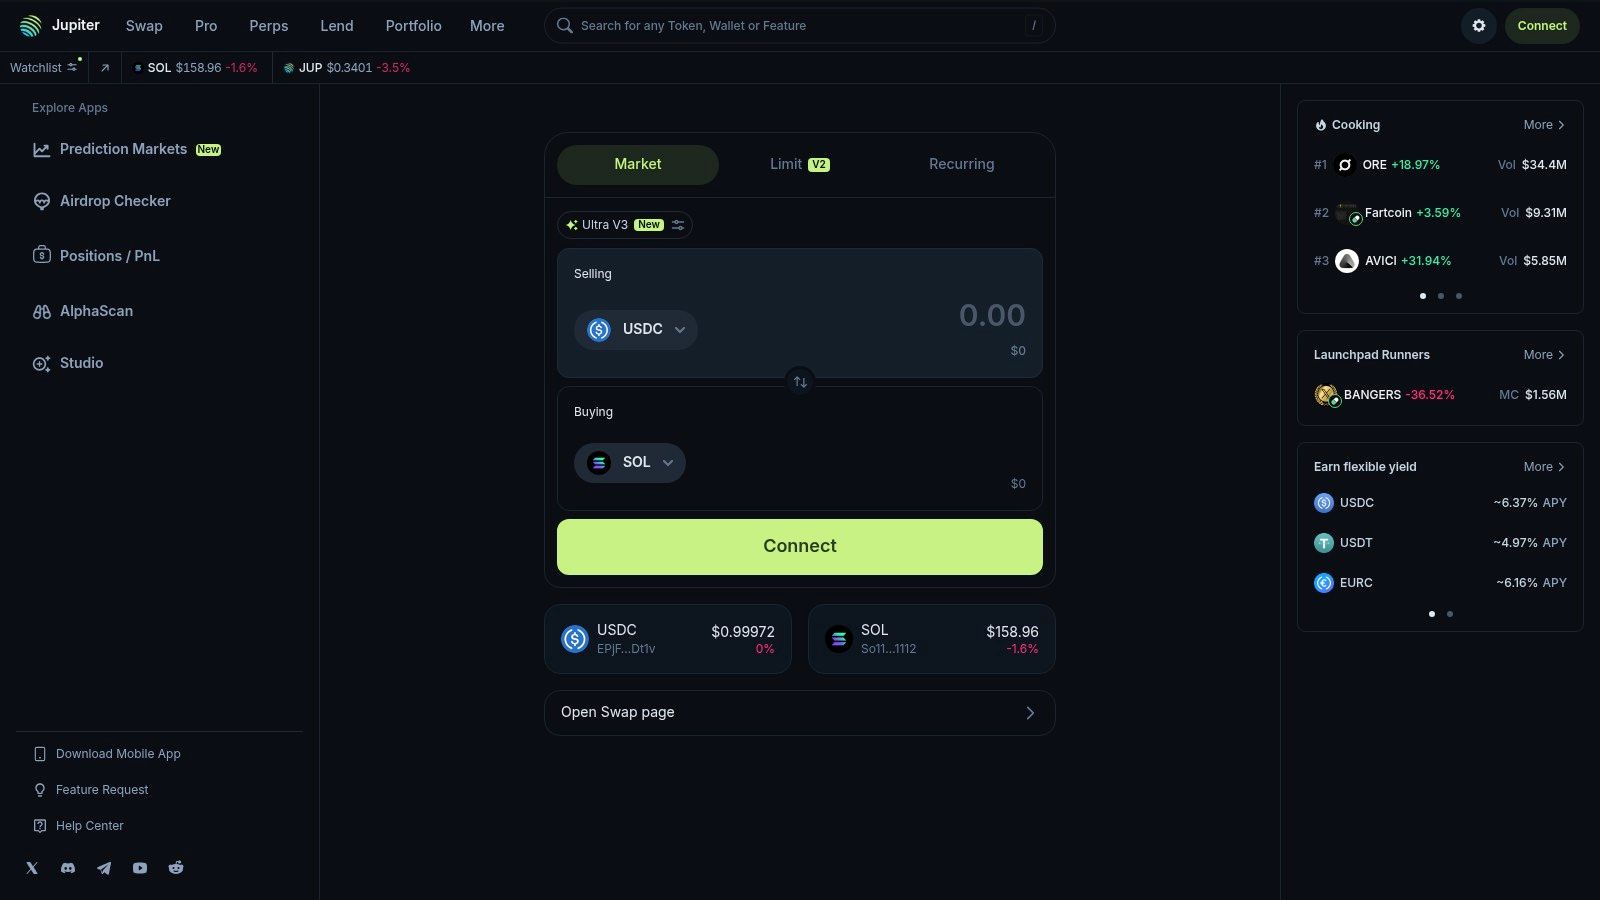The height and width of the screenshot is (900, 1600).
Task: Go to Lend in top navigation
Action: (x=337, y=26)
